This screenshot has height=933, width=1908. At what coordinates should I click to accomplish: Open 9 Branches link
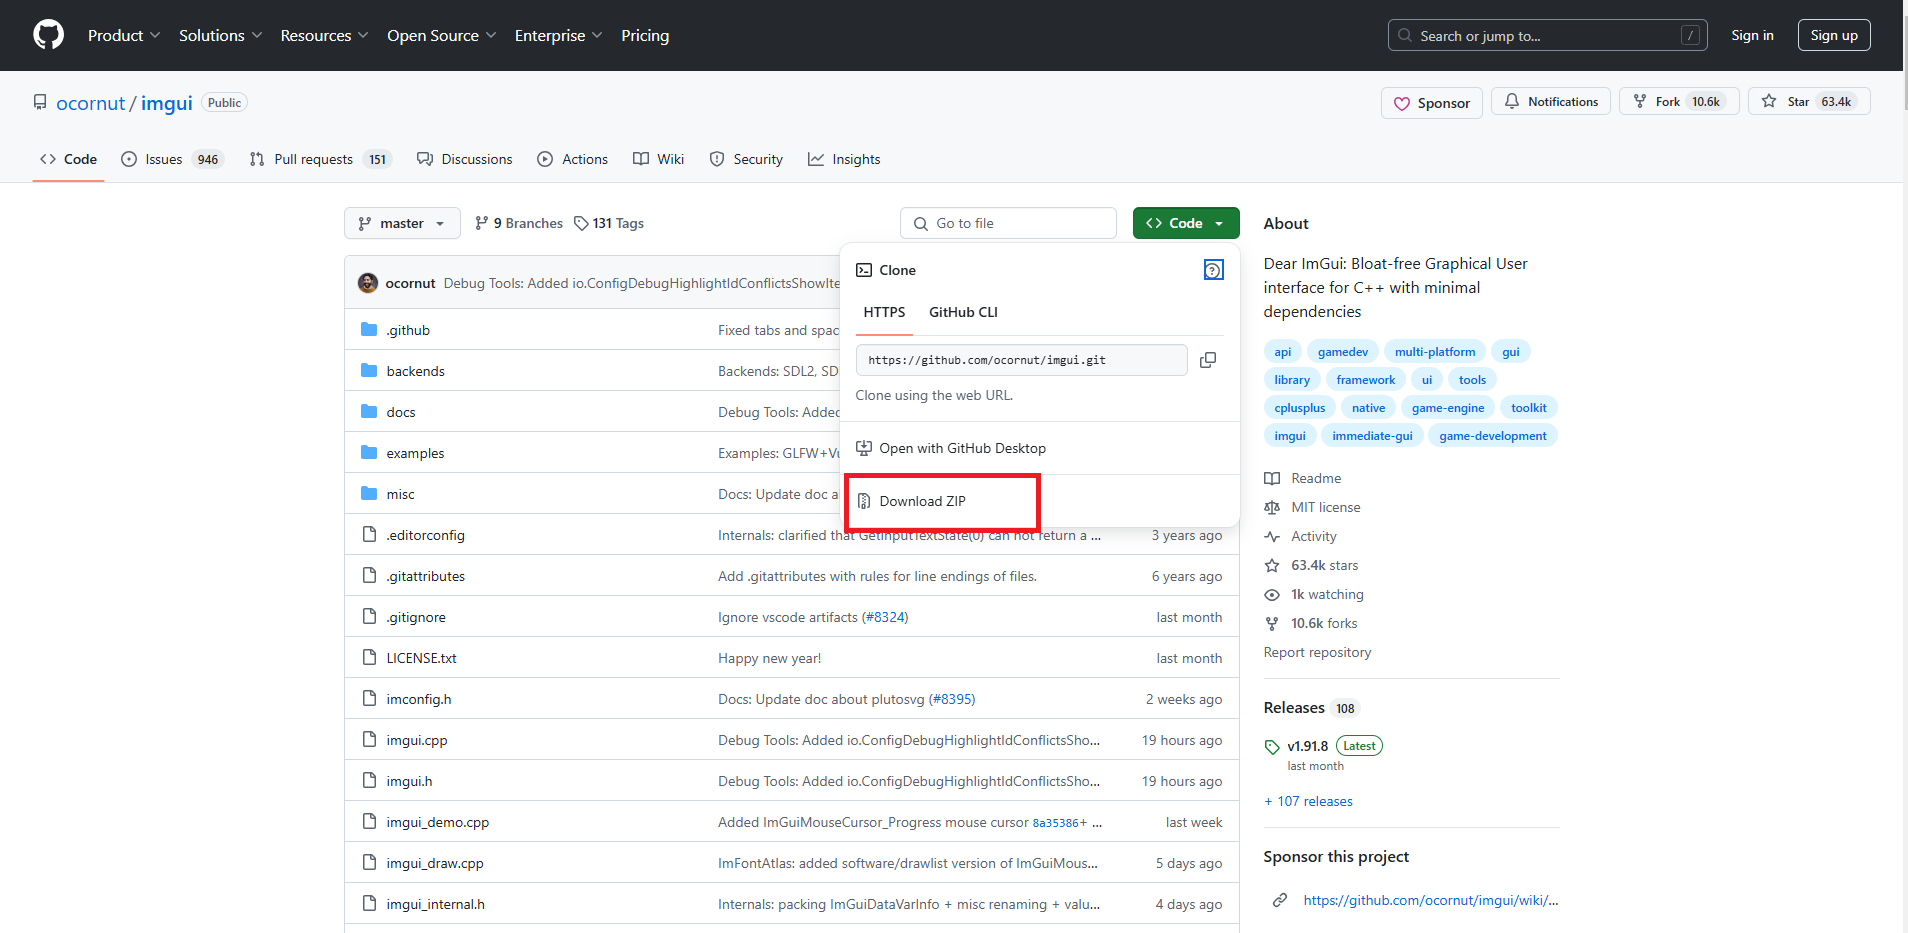click(519, 223)
